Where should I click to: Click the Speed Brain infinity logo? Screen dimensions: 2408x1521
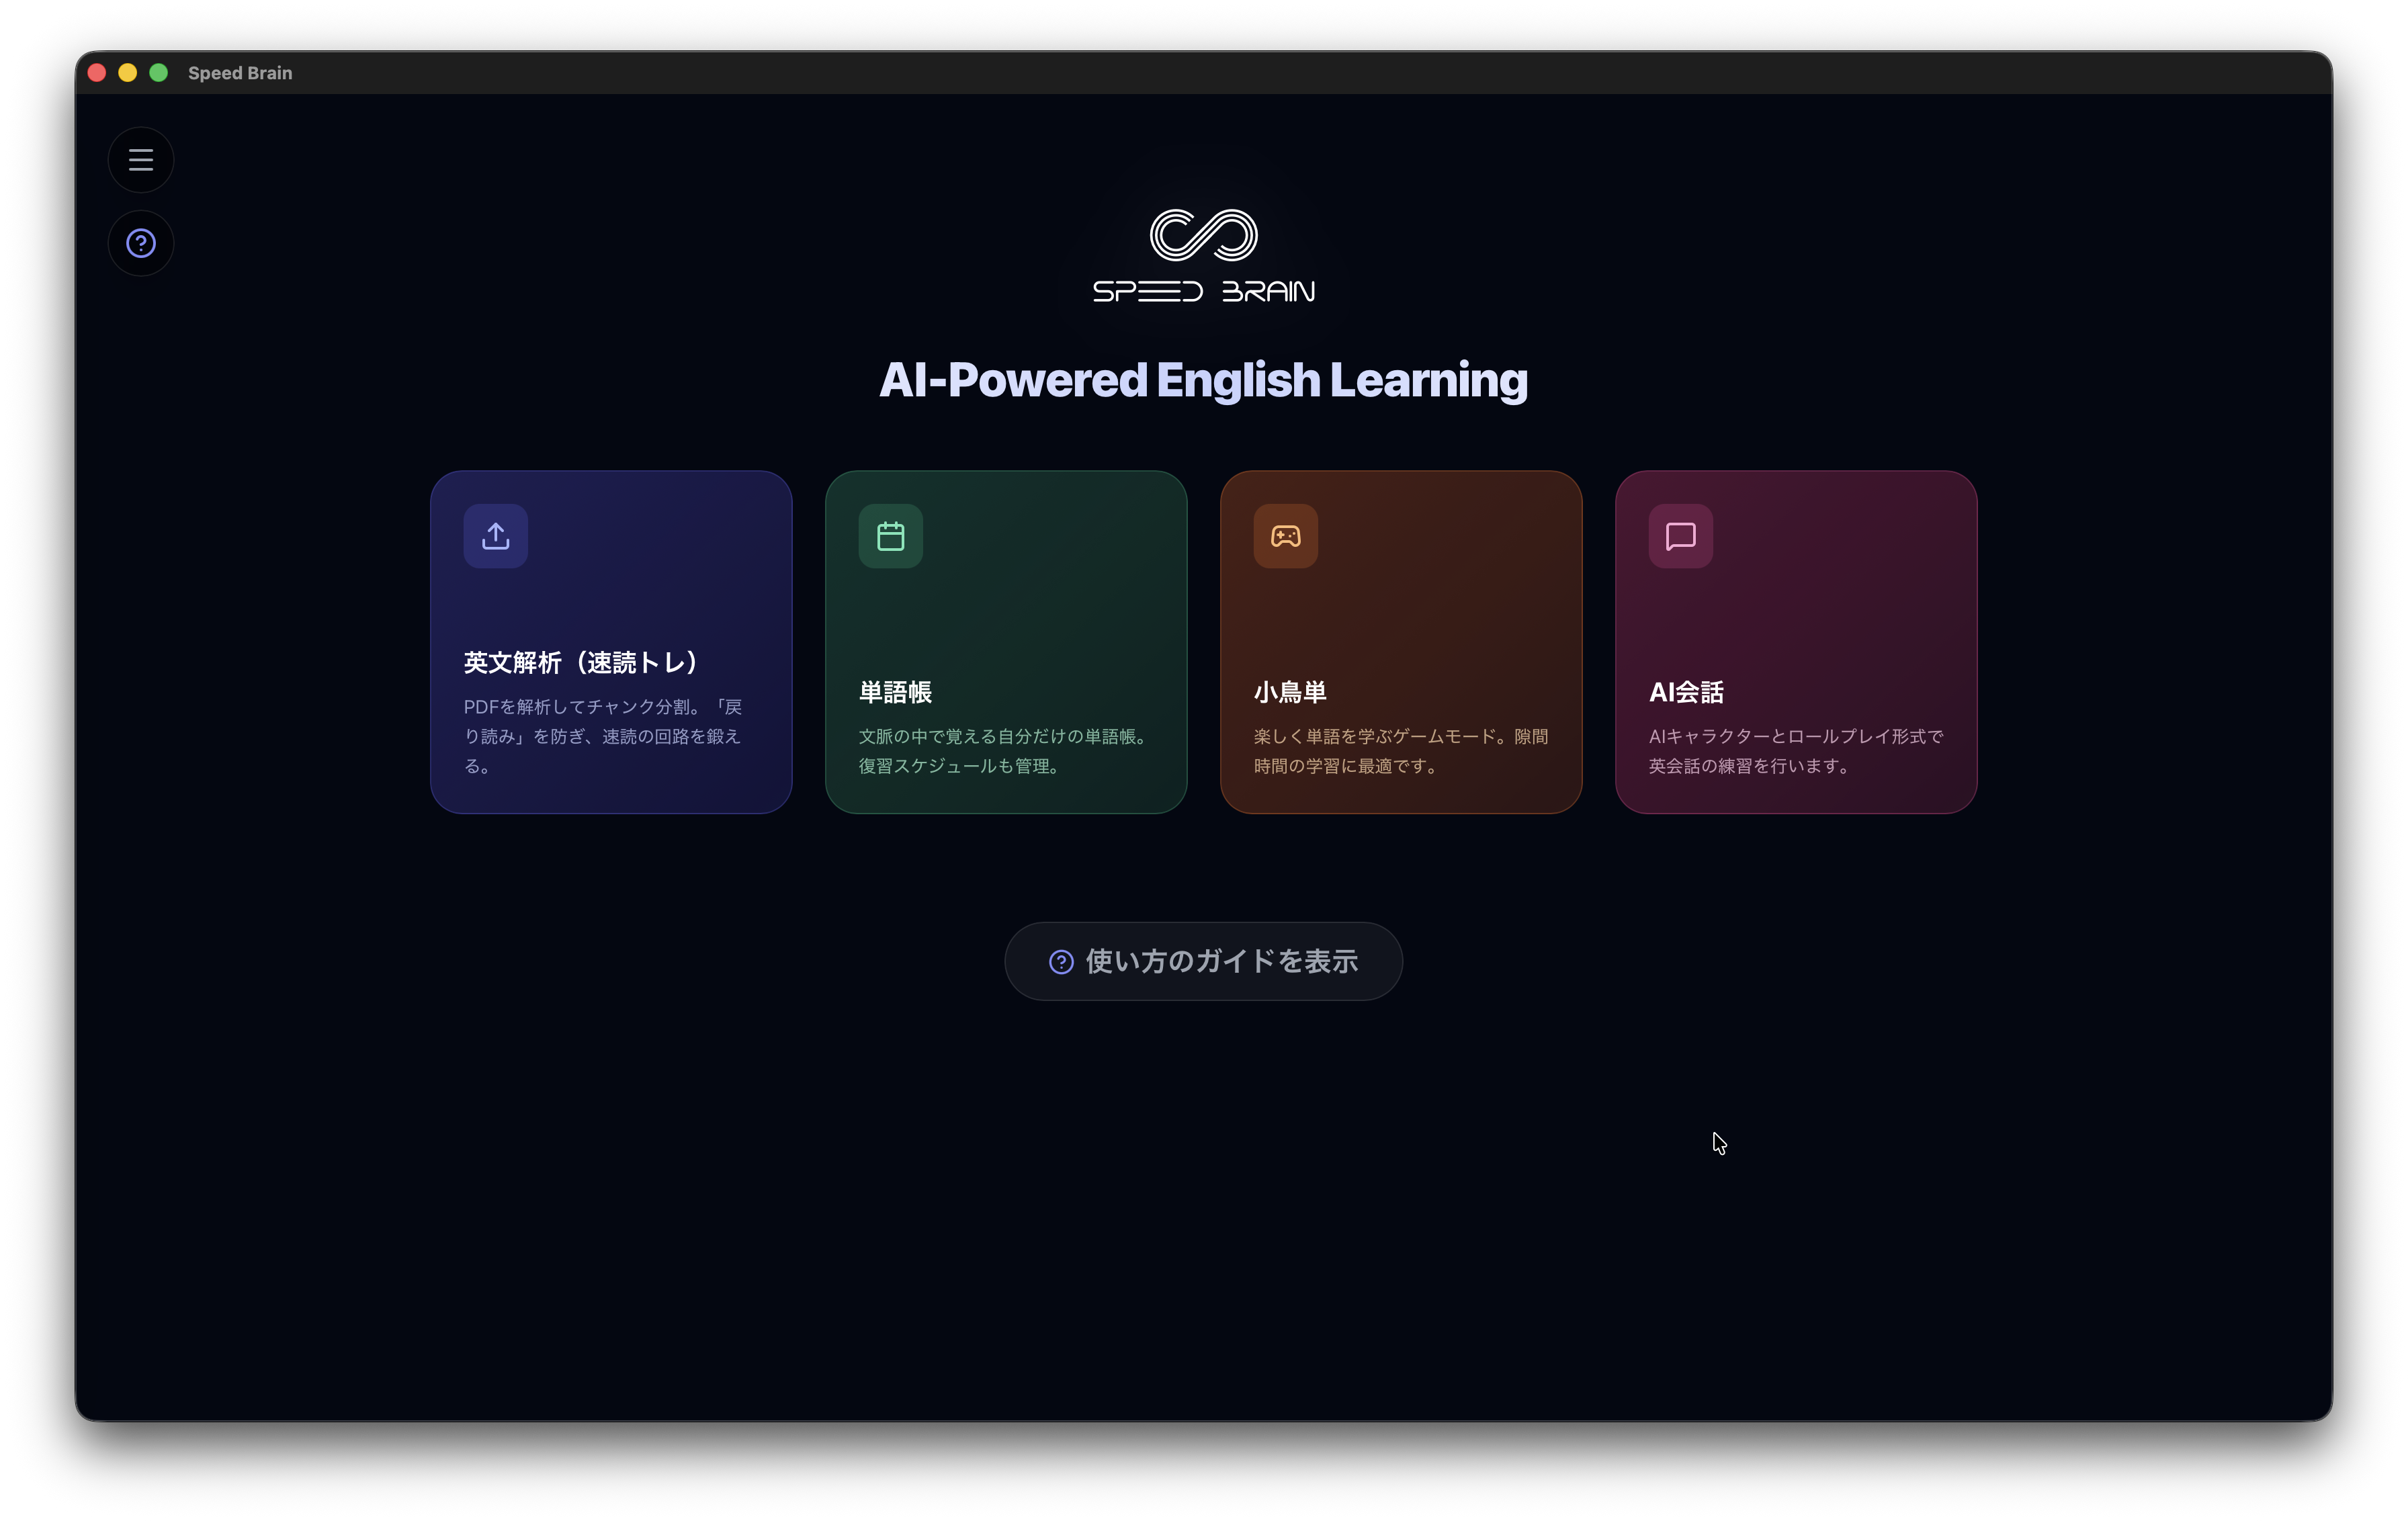click(1203, 235)
